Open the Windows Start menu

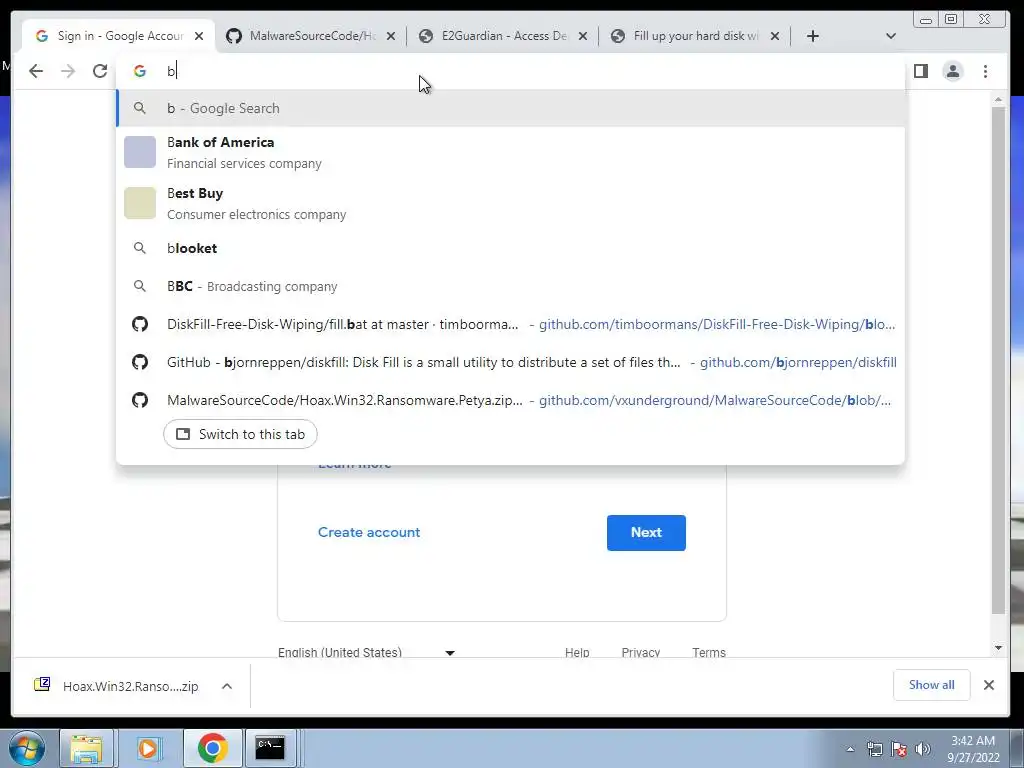coord(27,748)
